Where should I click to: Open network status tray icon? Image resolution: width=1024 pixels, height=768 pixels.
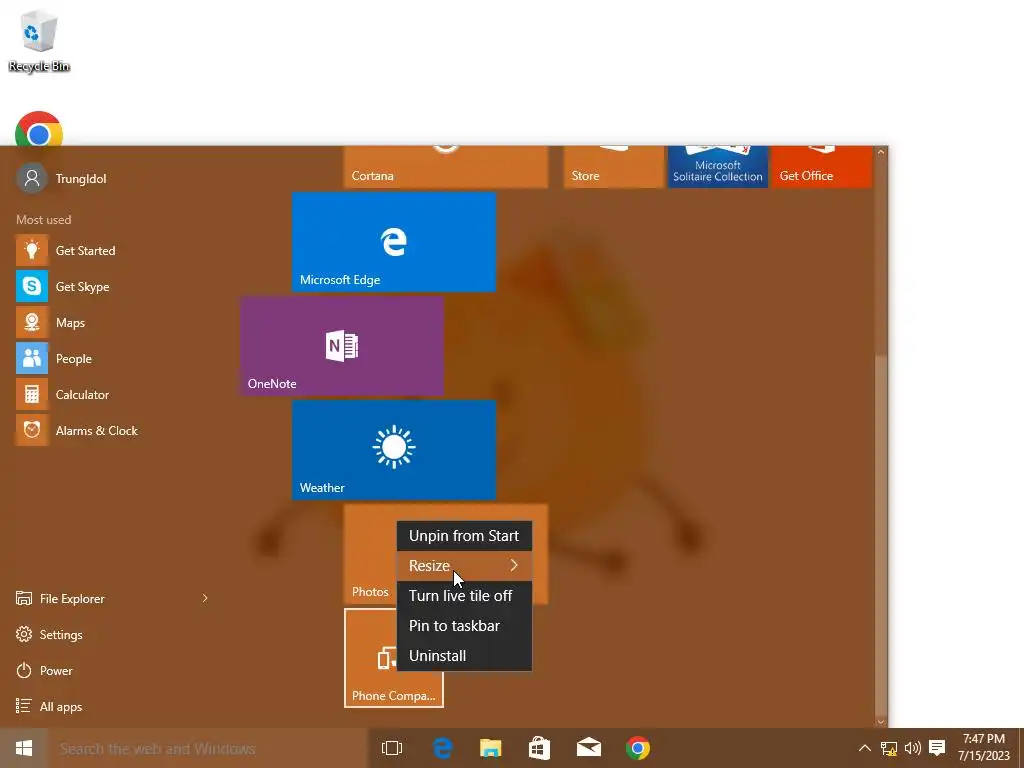tap(889, 748)
